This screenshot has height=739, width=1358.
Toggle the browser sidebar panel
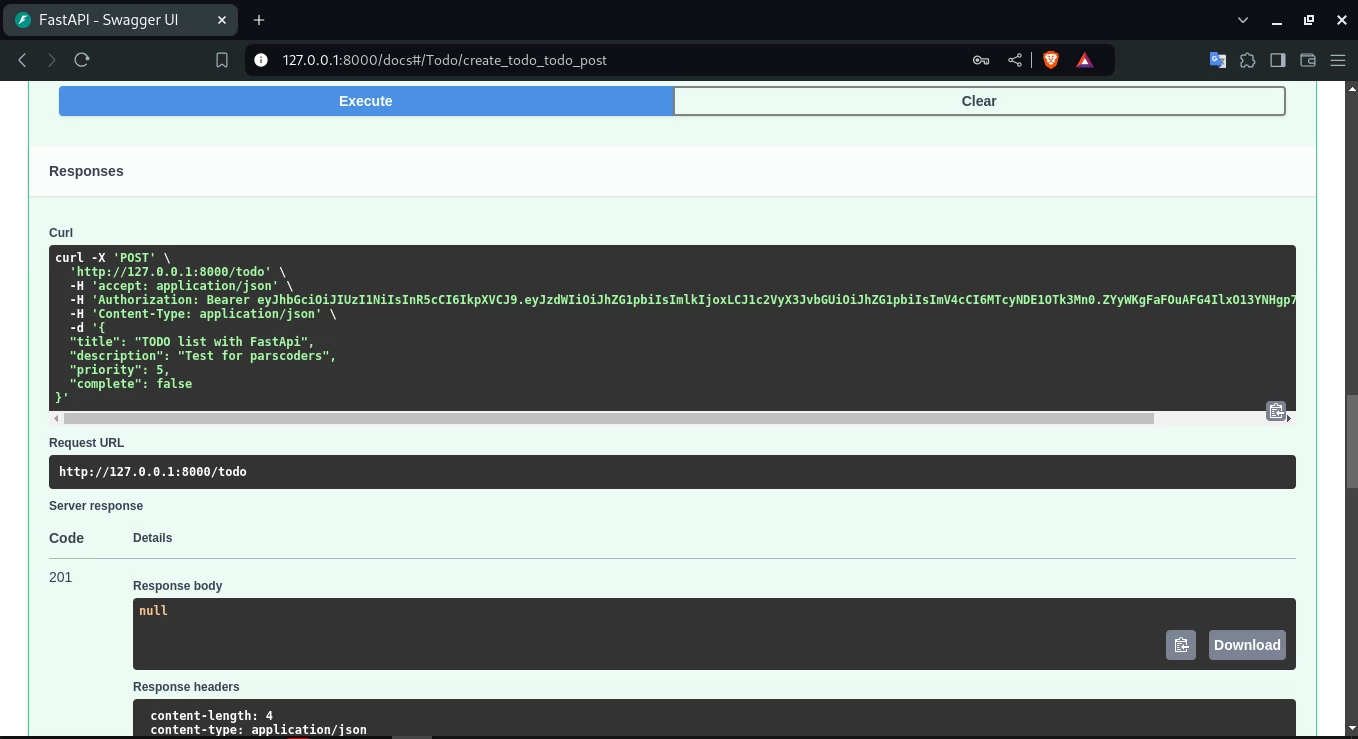(x=1277, y=60)
